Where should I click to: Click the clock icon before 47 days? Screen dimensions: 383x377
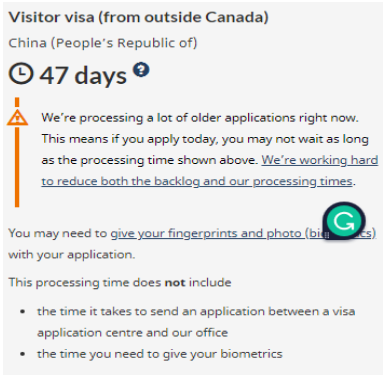pyautogui.click(x=21, y=74)
